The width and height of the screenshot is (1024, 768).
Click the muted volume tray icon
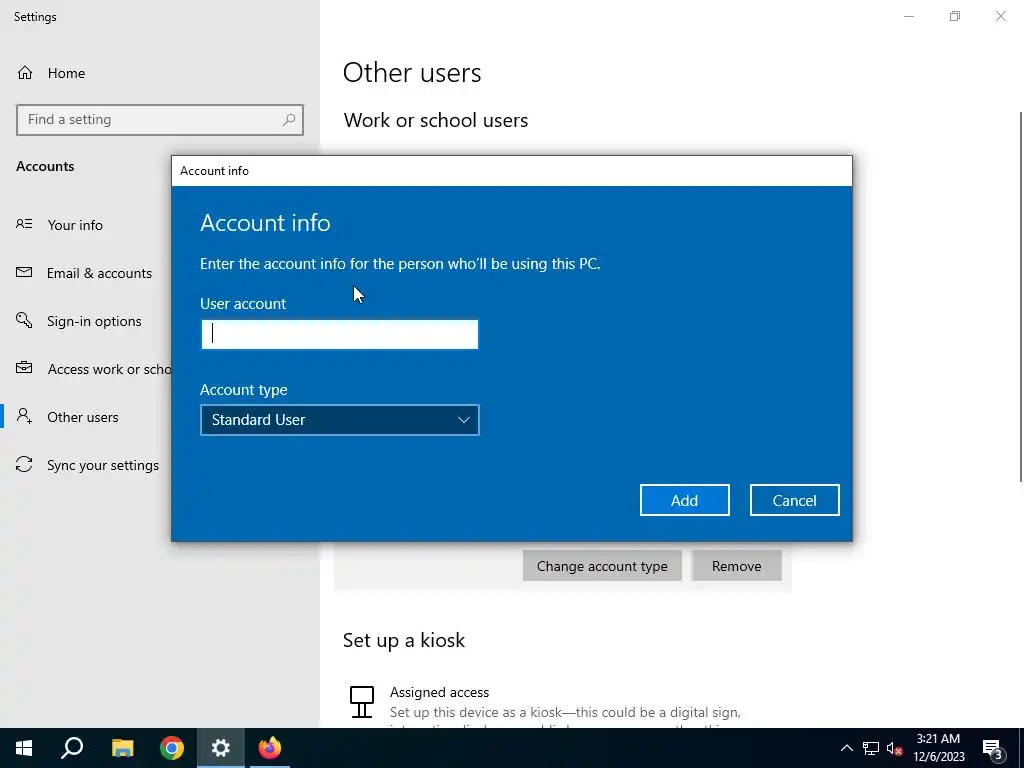[x=895, y=748]
